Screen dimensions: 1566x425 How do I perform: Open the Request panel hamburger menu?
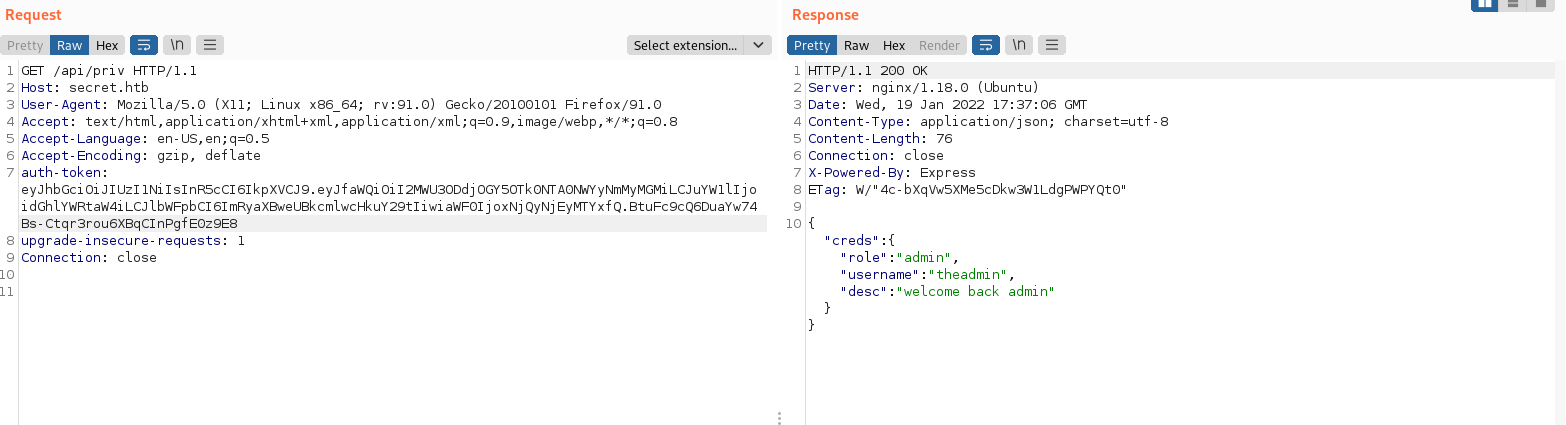click(x=210, y=45)
